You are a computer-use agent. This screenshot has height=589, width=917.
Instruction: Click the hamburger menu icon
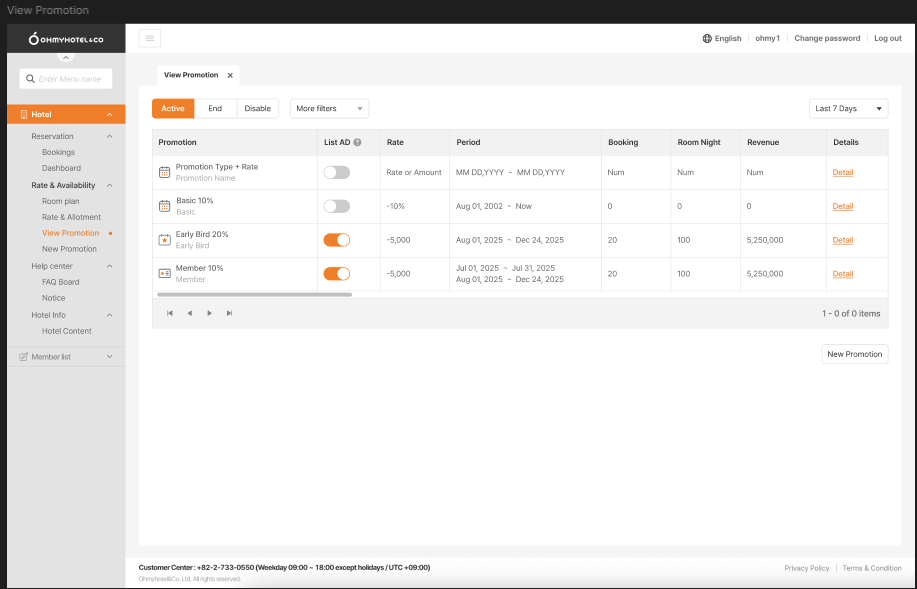[x=150, y=38]
